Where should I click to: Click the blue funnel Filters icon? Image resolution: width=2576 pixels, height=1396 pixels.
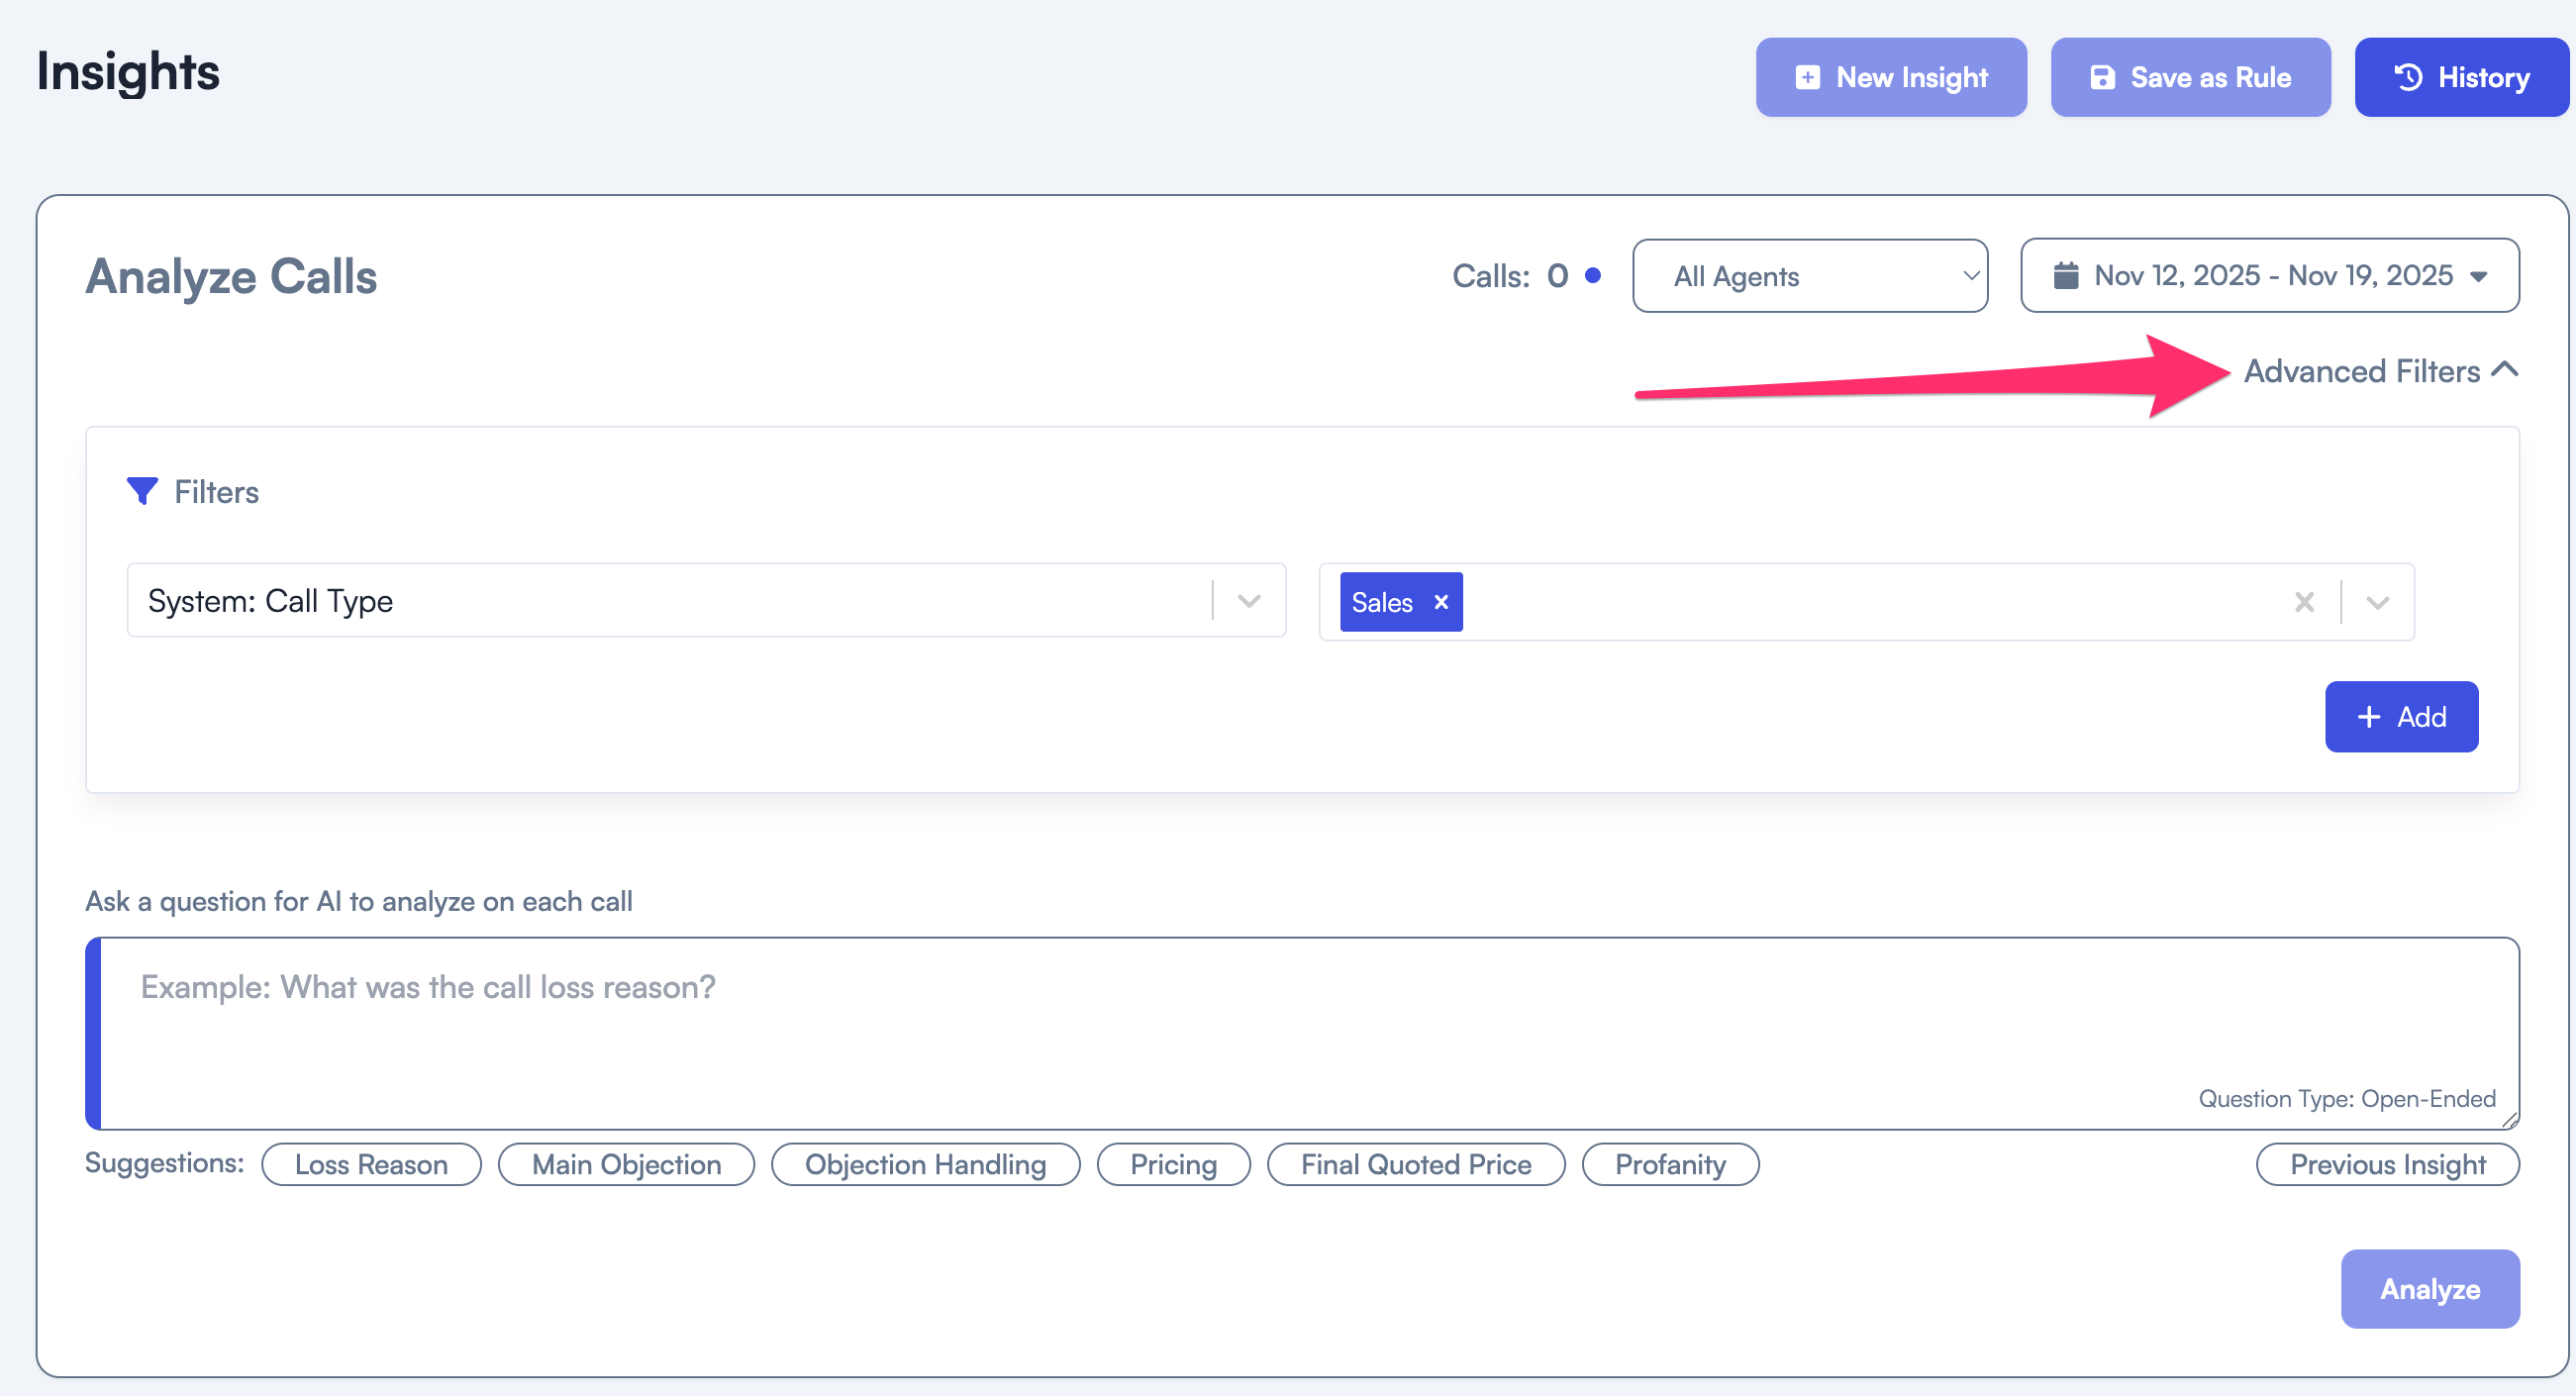tap(142, 491)
